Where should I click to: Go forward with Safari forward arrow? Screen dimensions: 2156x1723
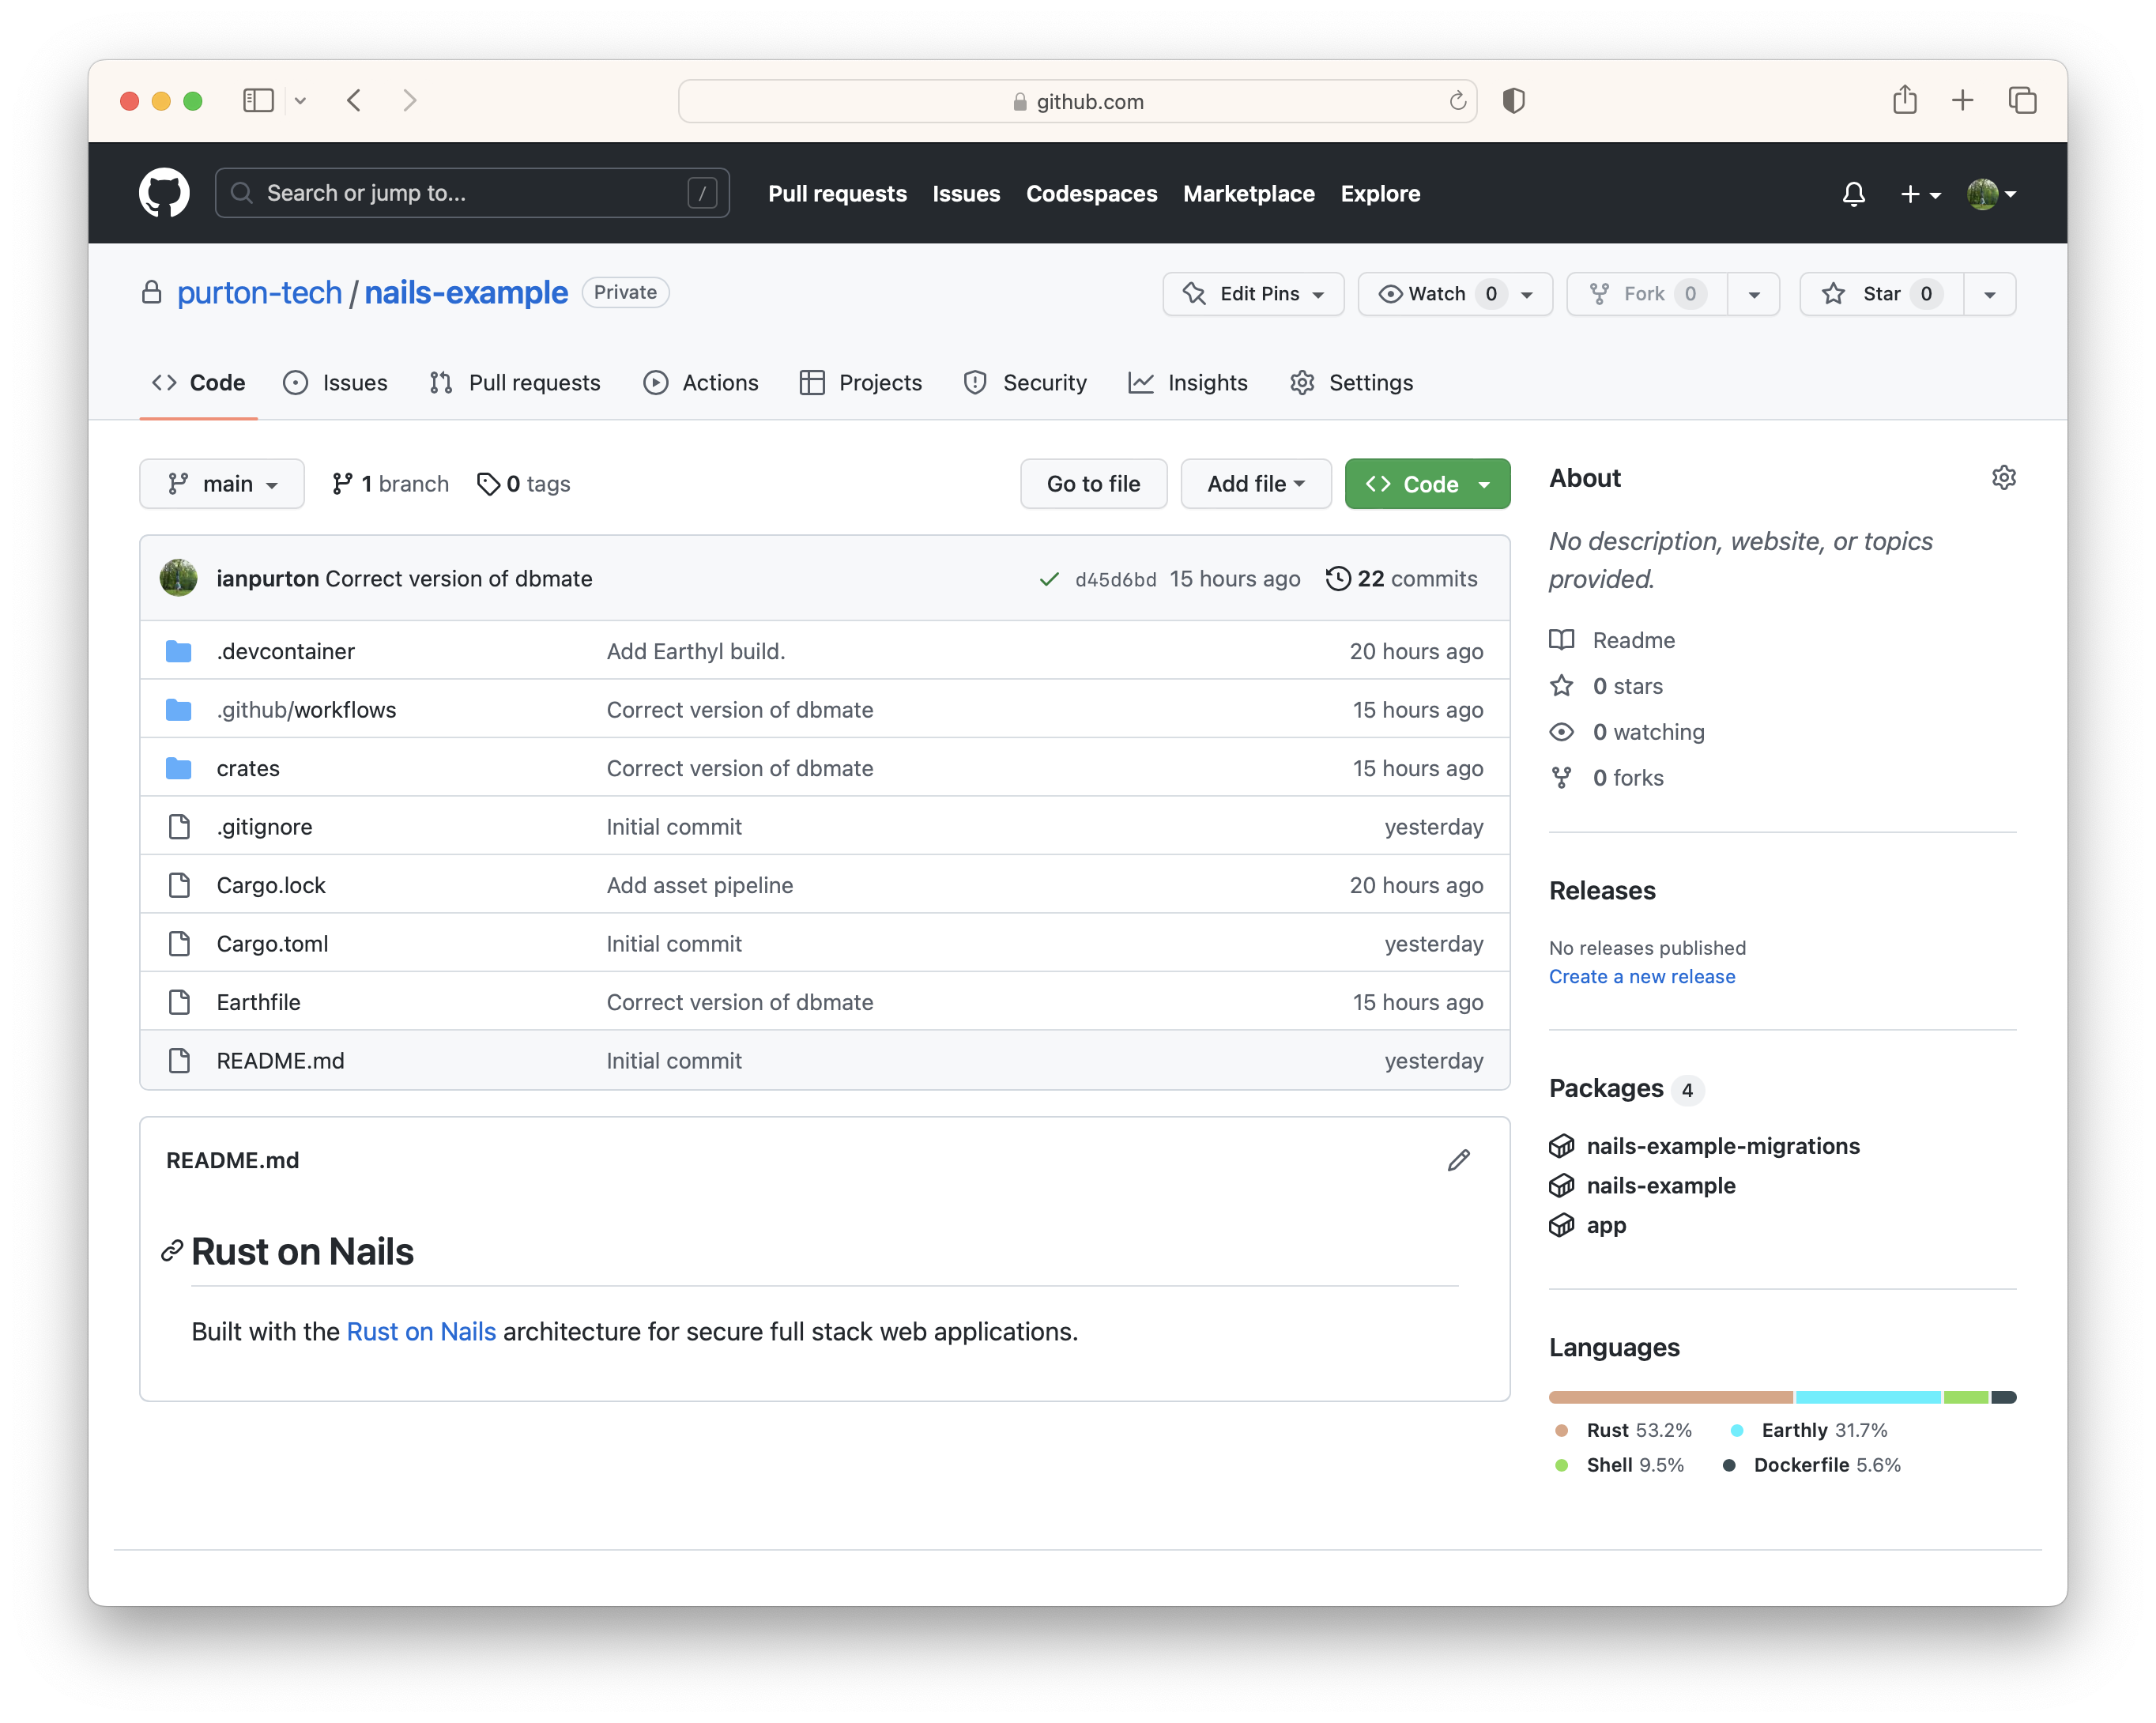409,100
